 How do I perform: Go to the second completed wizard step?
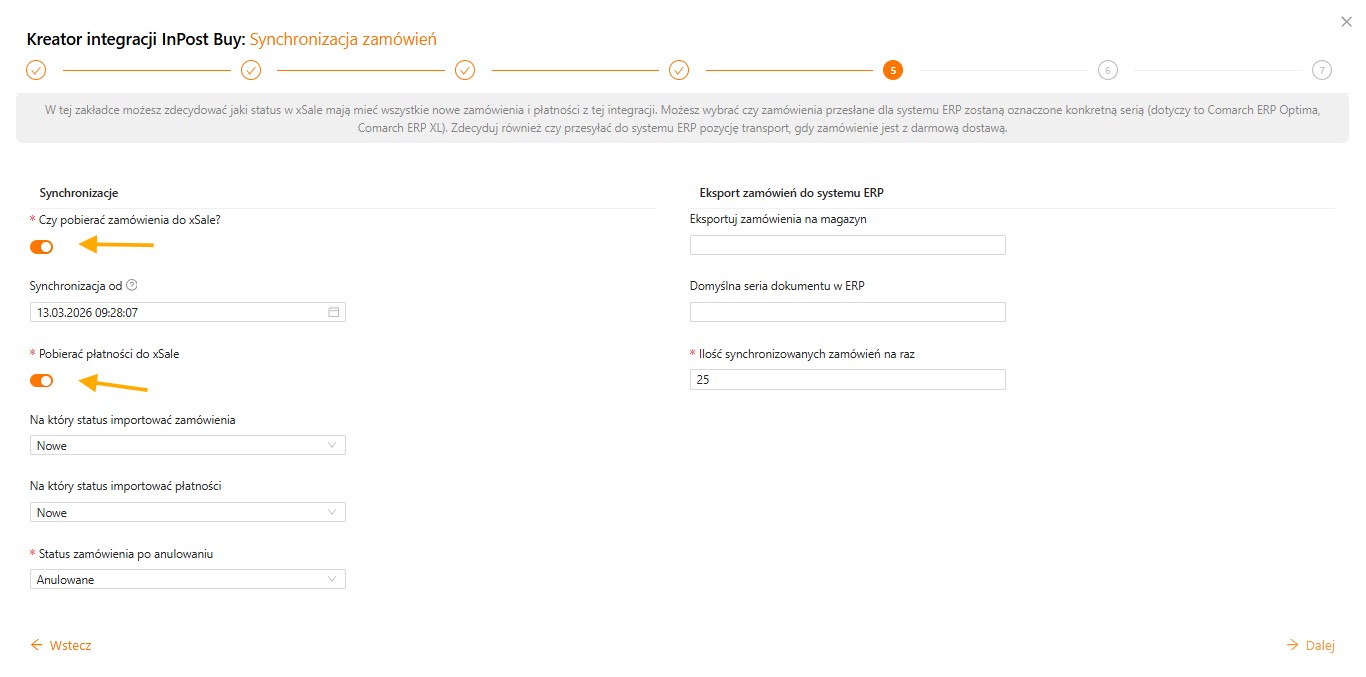[x=251, y=70]
